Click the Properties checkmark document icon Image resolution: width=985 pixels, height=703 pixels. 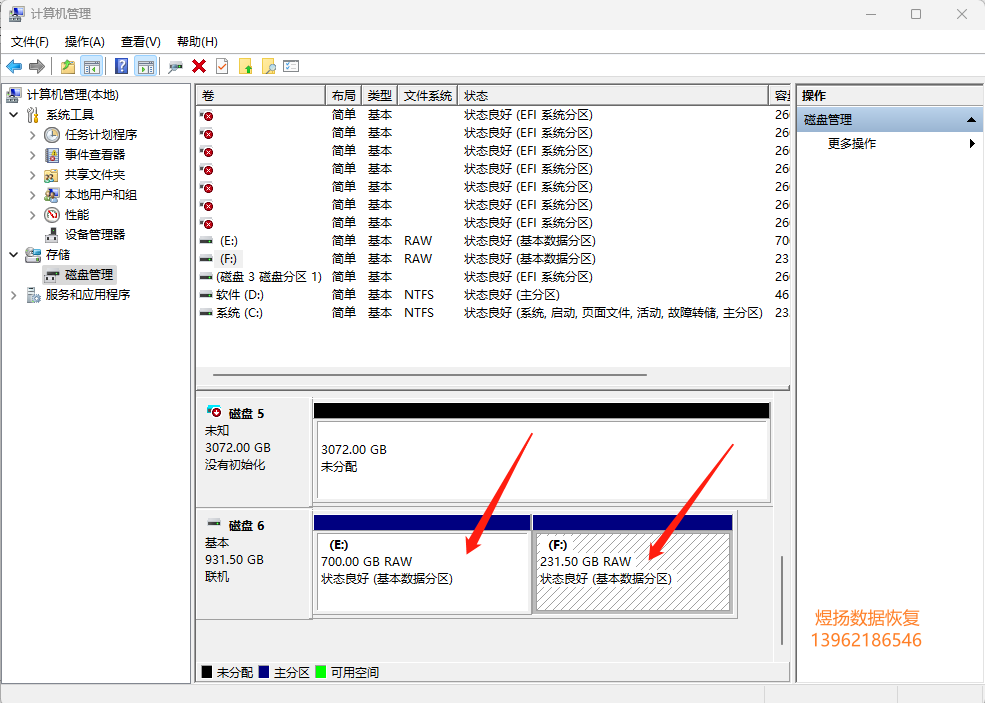tap(222, 66)
